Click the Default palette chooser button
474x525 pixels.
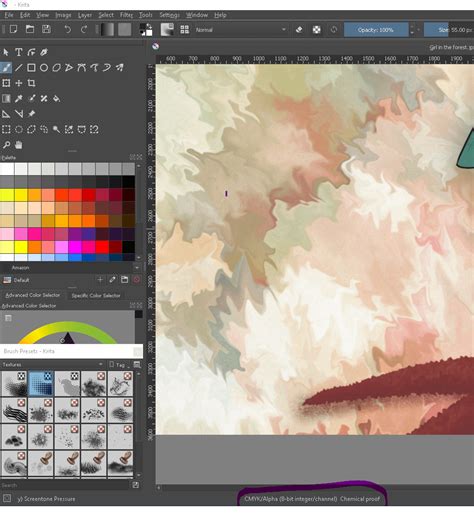click(16, 280)
